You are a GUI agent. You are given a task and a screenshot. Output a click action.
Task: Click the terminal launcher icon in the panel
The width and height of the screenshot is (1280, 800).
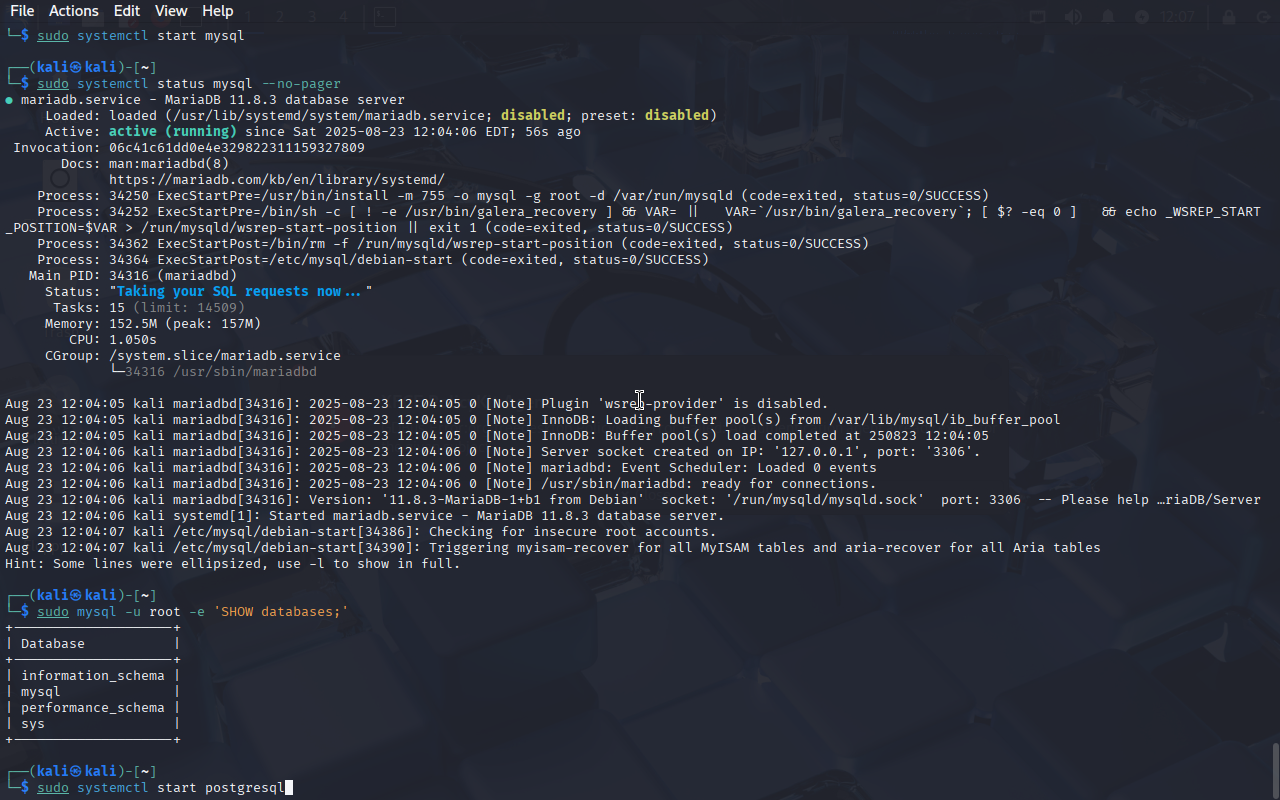click(385, 17)
